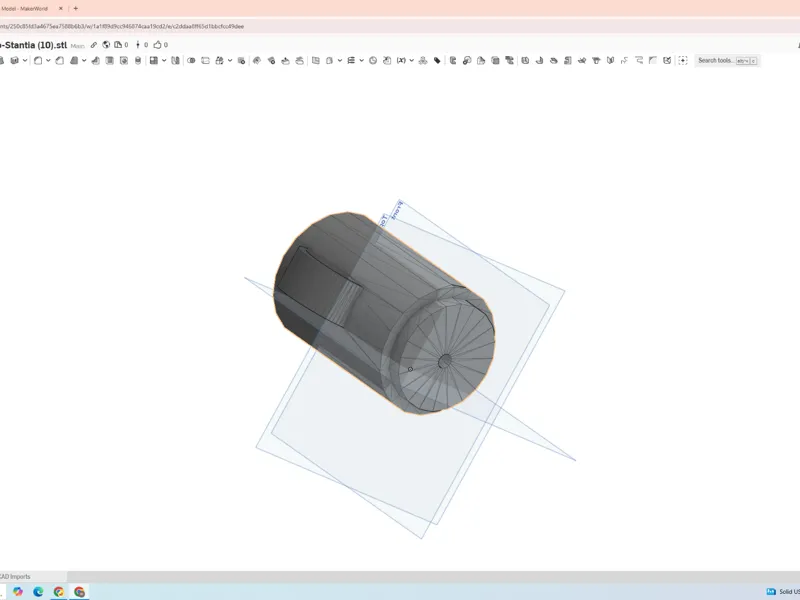Select the Modify fillet tool icon
The height and width of the screenshot is (600, 800).
[x=257, y=60]
